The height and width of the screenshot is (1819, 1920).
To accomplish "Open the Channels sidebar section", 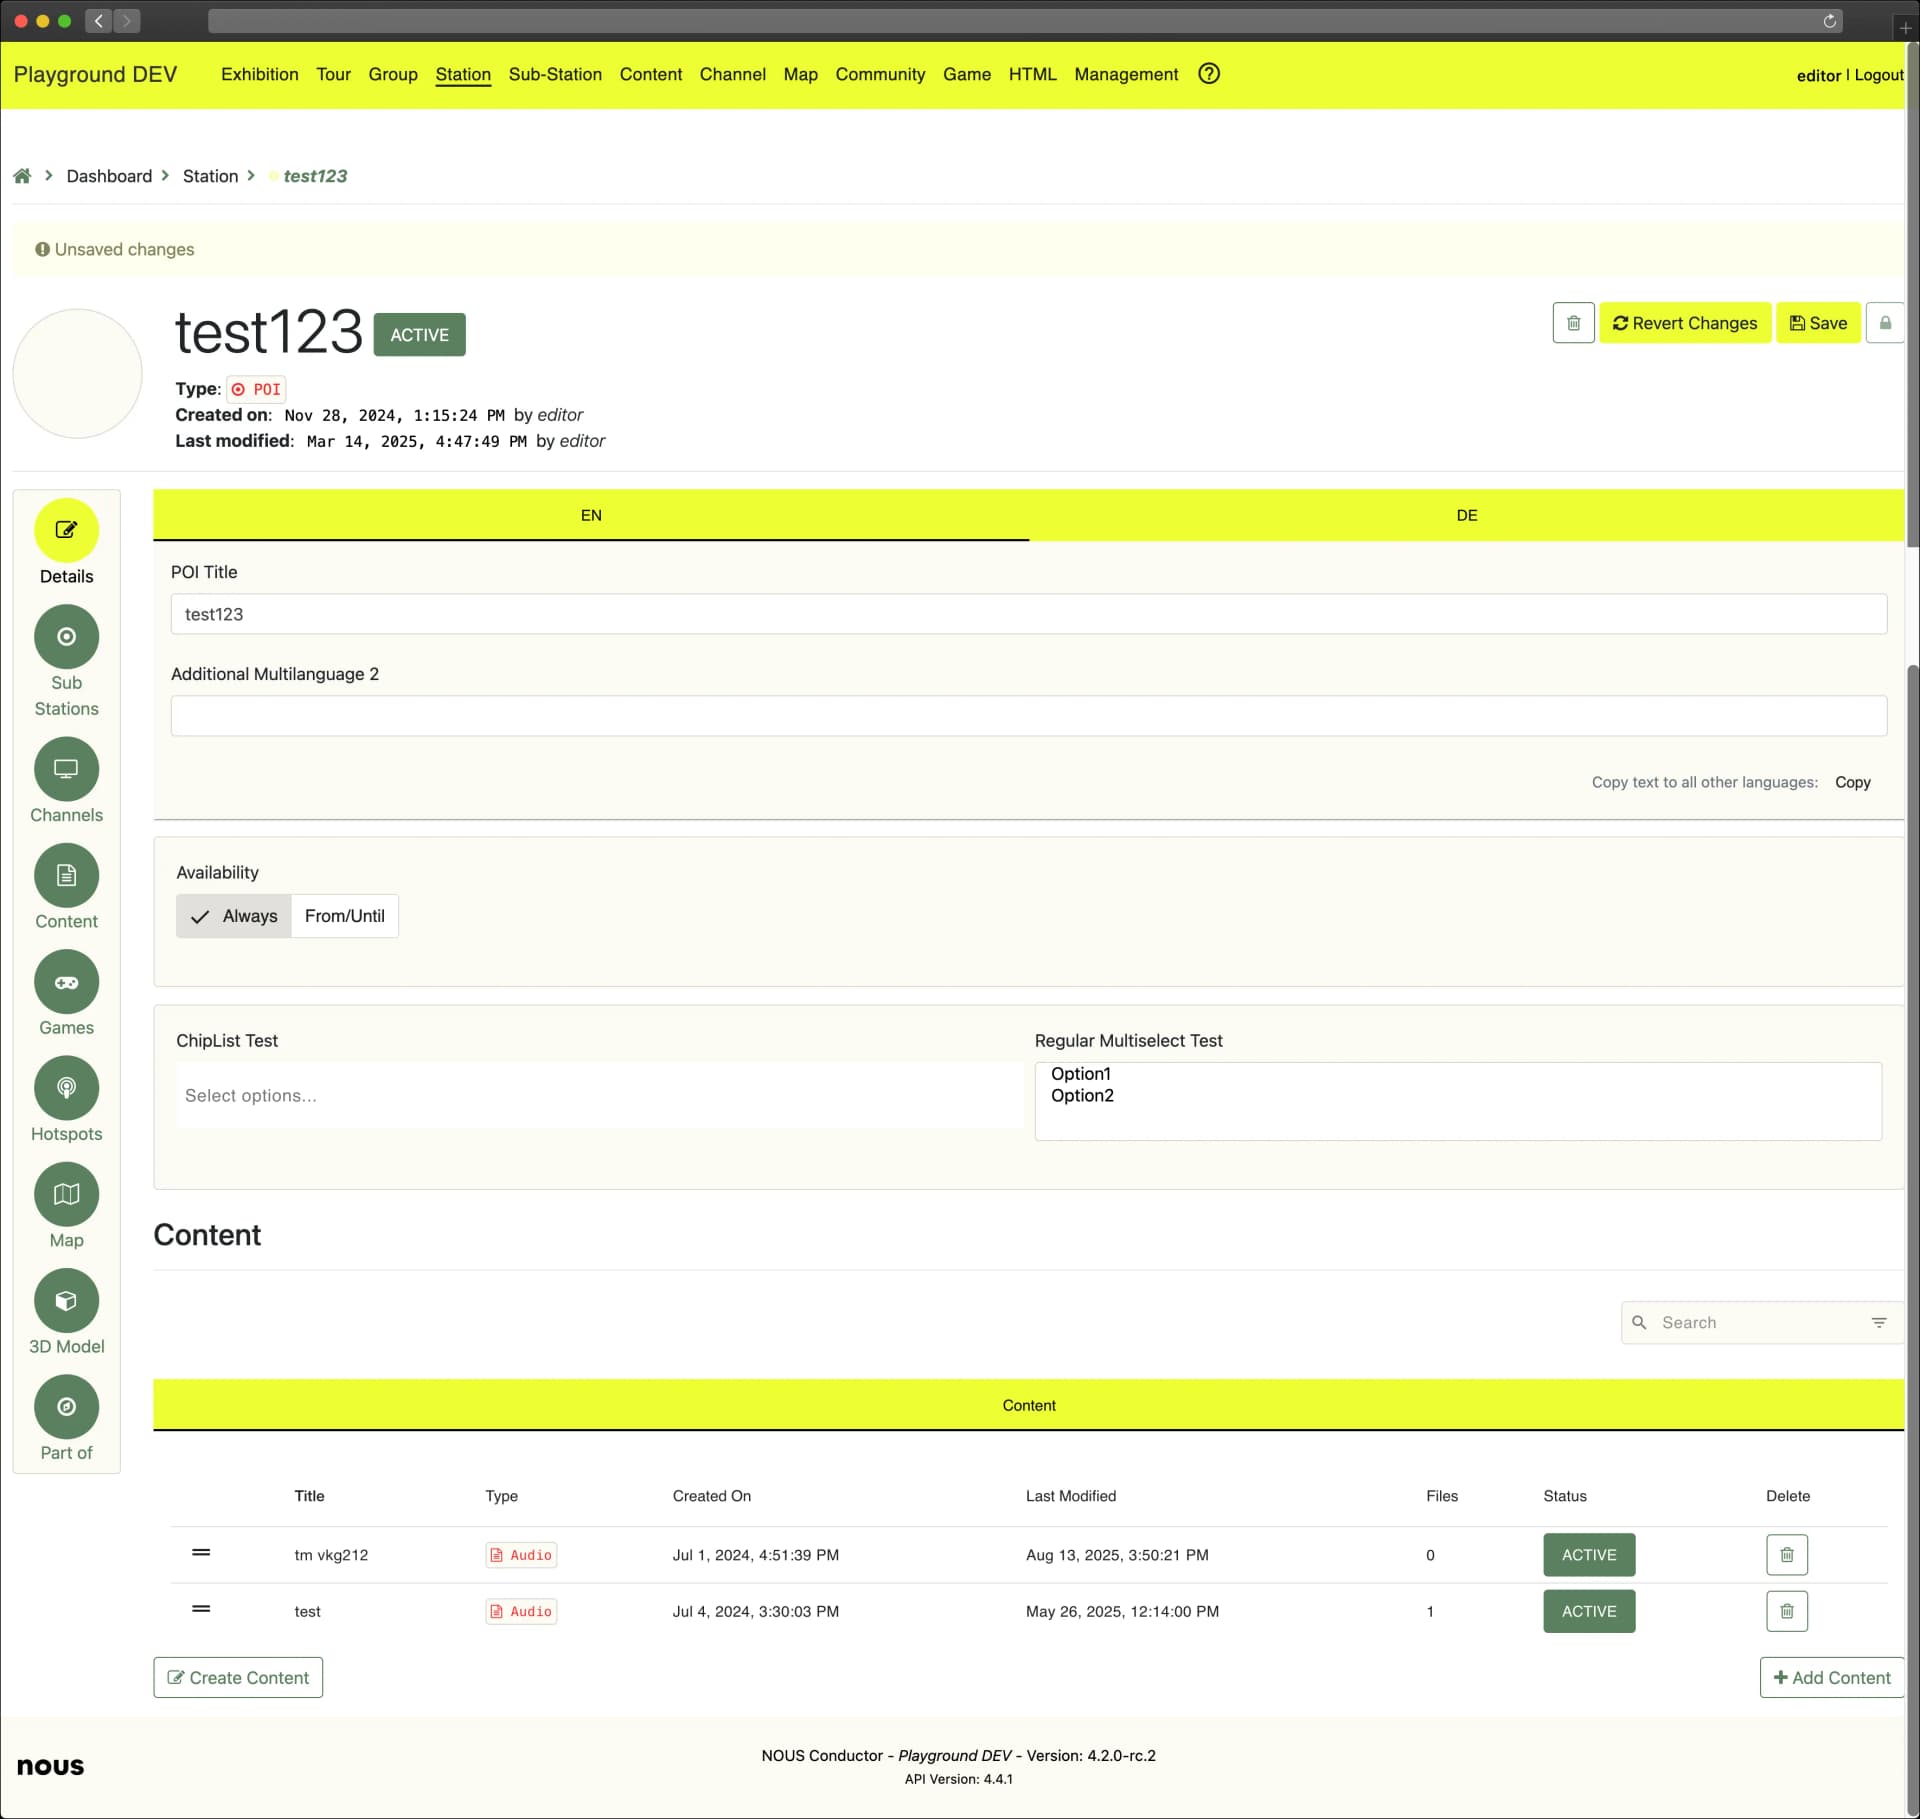I will click(66, 780).
